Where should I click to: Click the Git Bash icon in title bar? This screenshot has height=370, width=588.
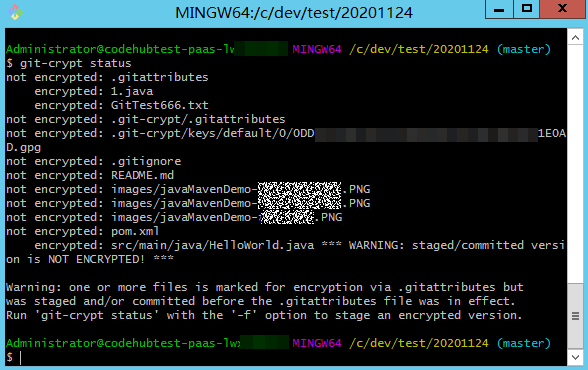pos(15,12)
